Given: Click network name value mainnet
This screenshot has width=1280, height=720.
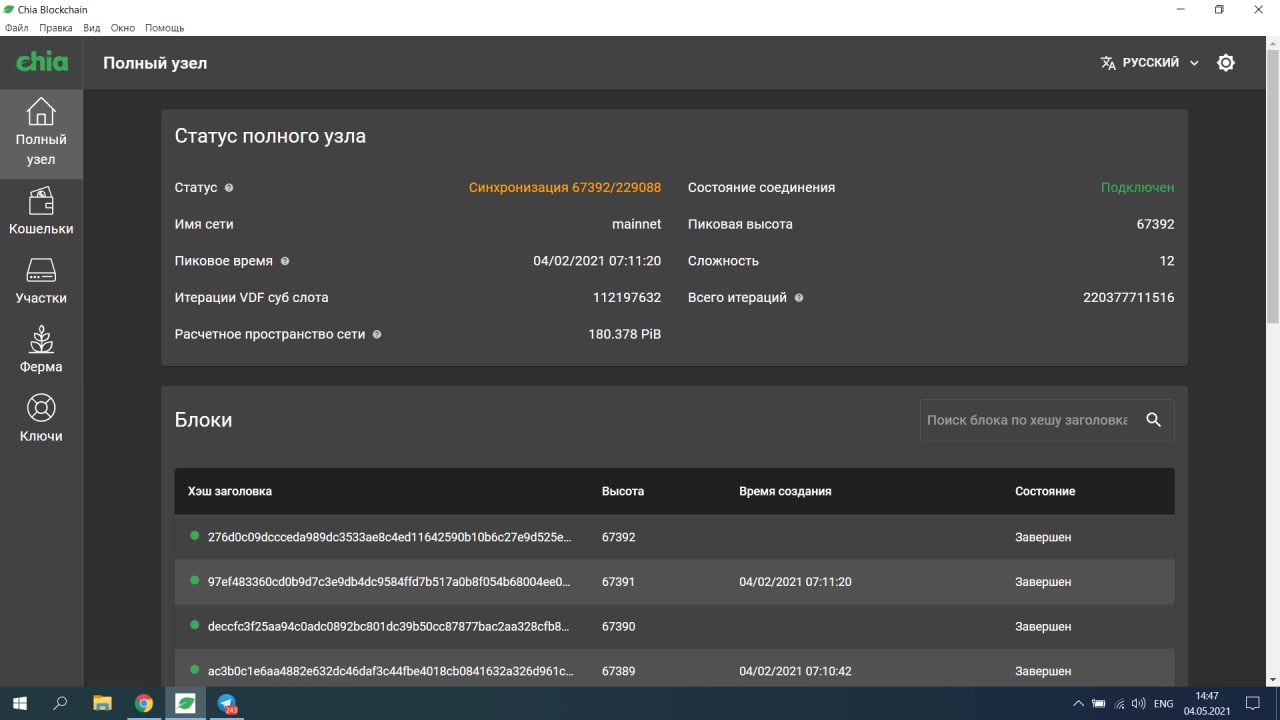Looking at the screenshot, I should coord(636,225).
